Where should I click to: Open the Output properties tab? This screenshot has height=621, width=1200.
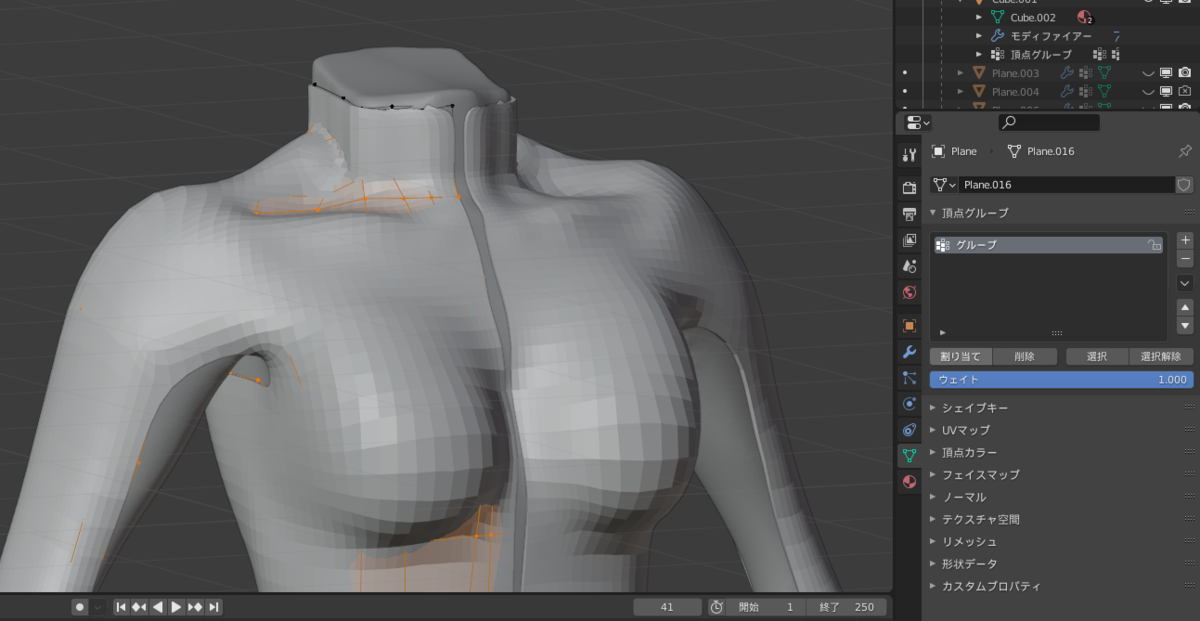(x=909, y=214)
